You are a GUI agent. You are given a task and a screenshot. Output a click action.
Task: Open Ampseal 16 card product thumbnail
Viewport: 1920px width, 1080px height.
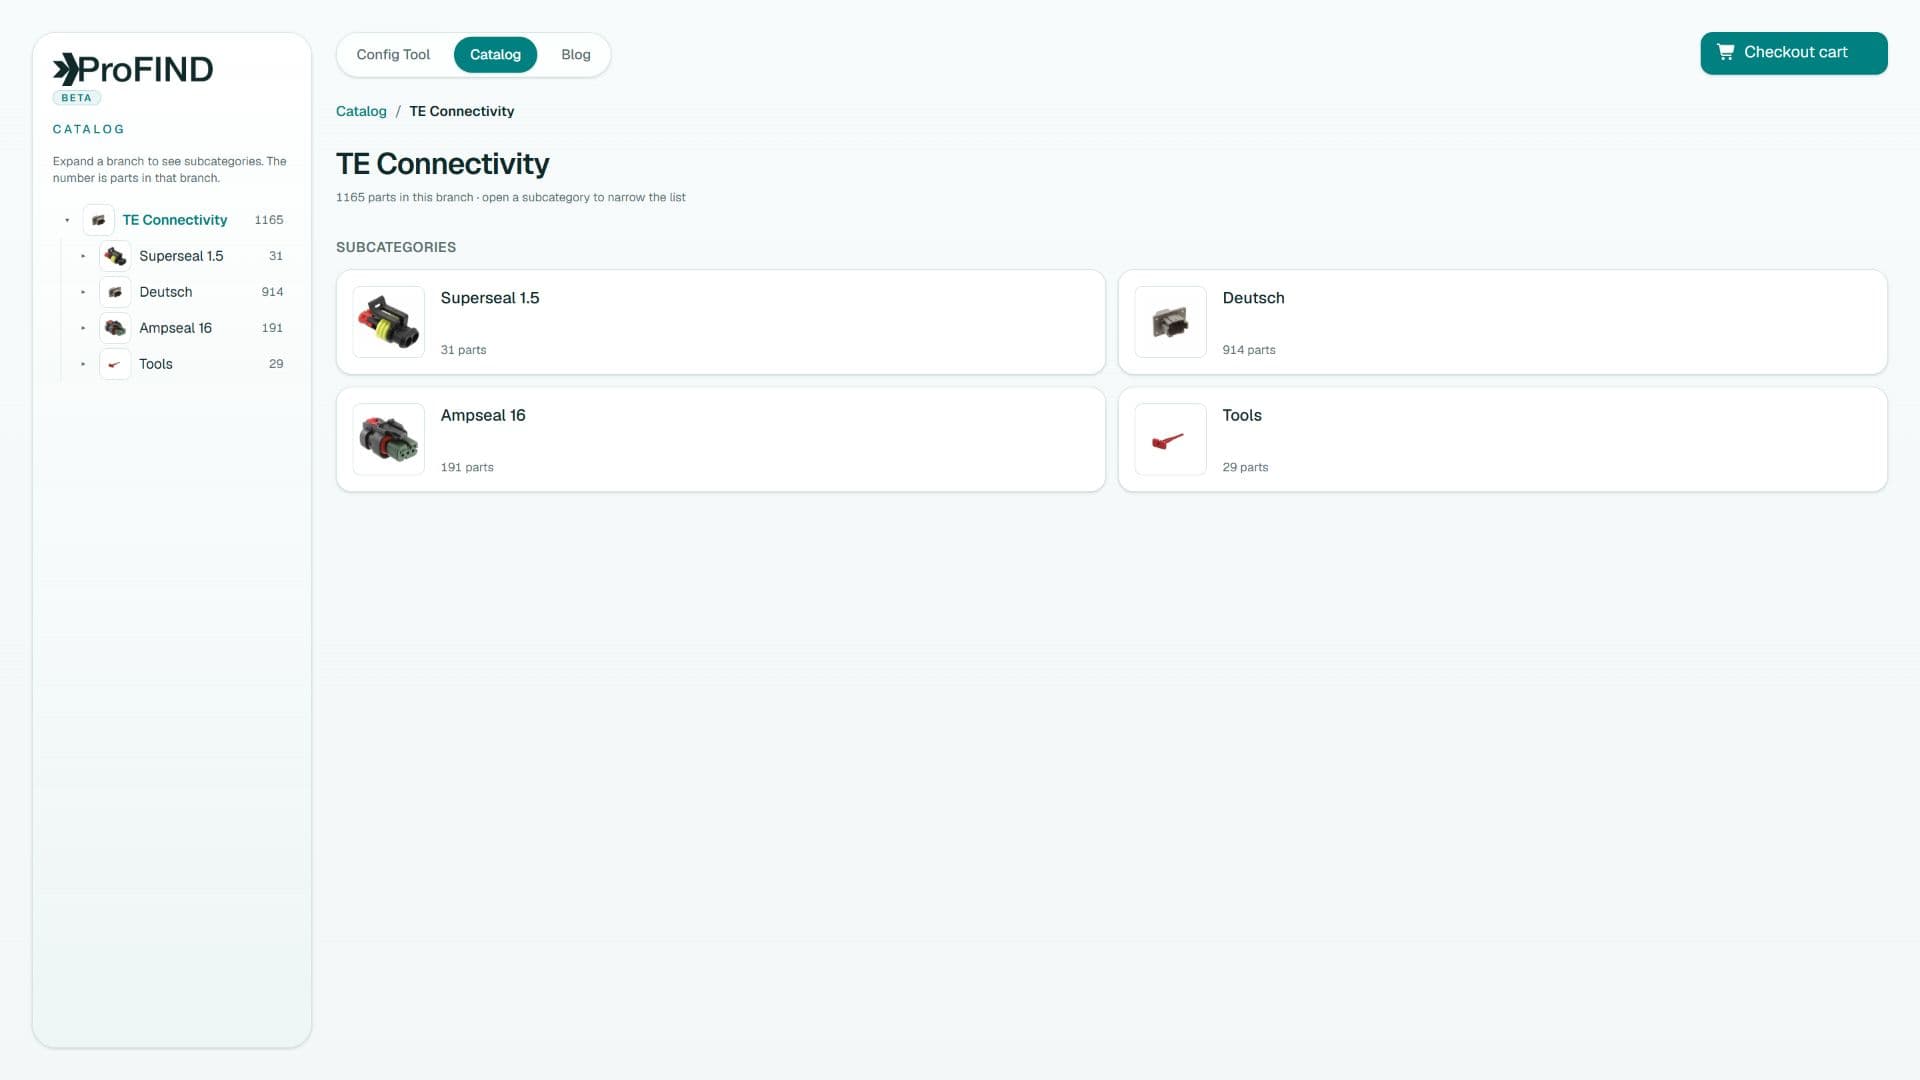tap(389, 439)
